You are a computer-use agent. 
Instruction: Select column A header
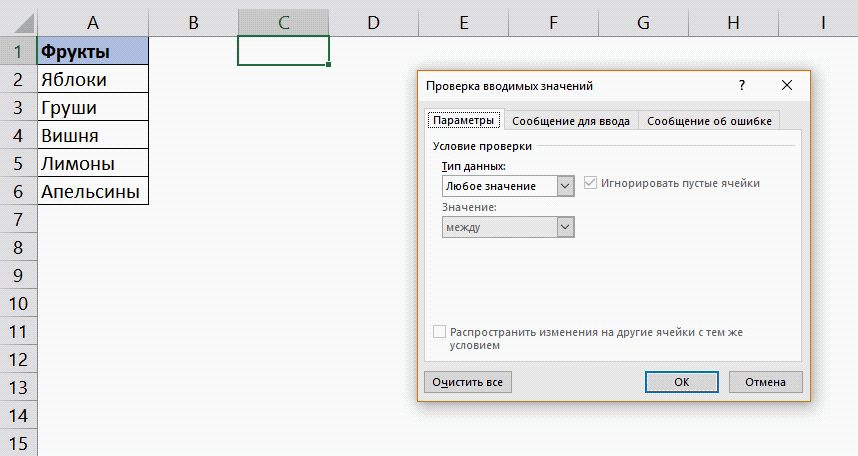point(92,21)
